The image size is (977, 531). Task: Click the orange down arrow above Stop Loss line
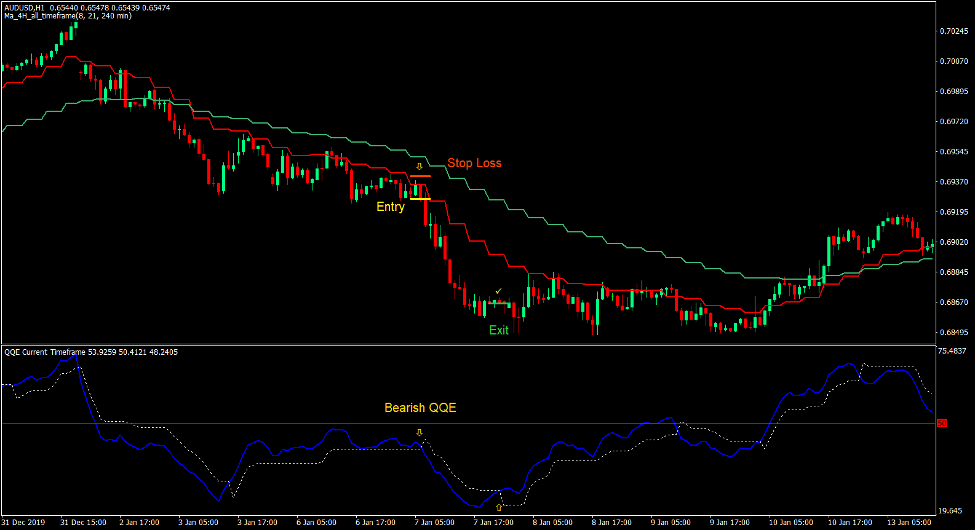[420, 166]
